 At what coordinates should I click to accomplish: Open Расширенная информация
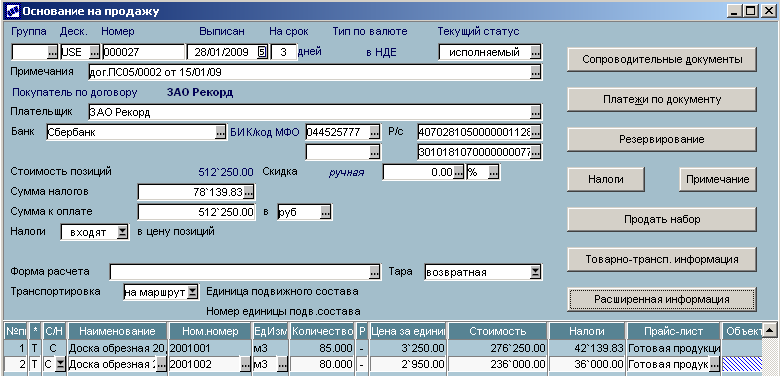(x=662, y=299)
